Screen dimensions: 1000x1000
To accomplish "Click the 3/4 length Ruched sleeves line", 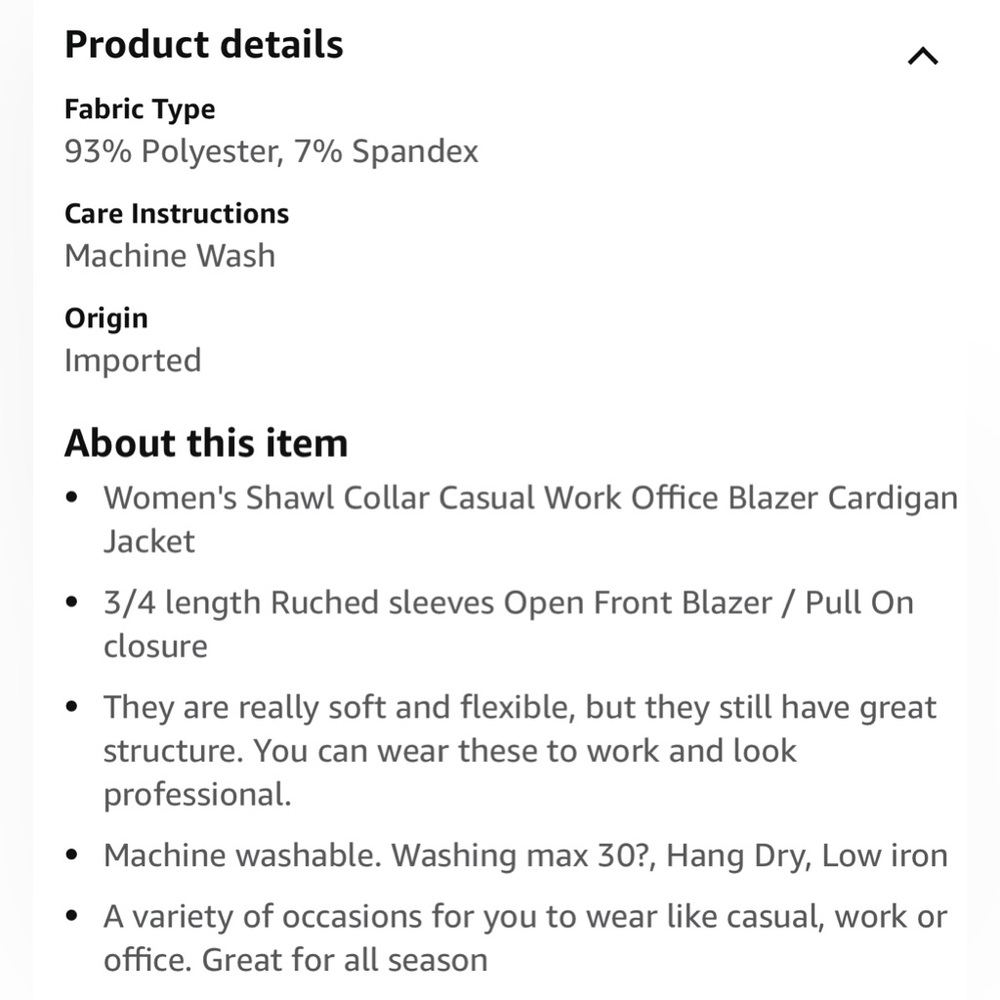I will point(508,603).
